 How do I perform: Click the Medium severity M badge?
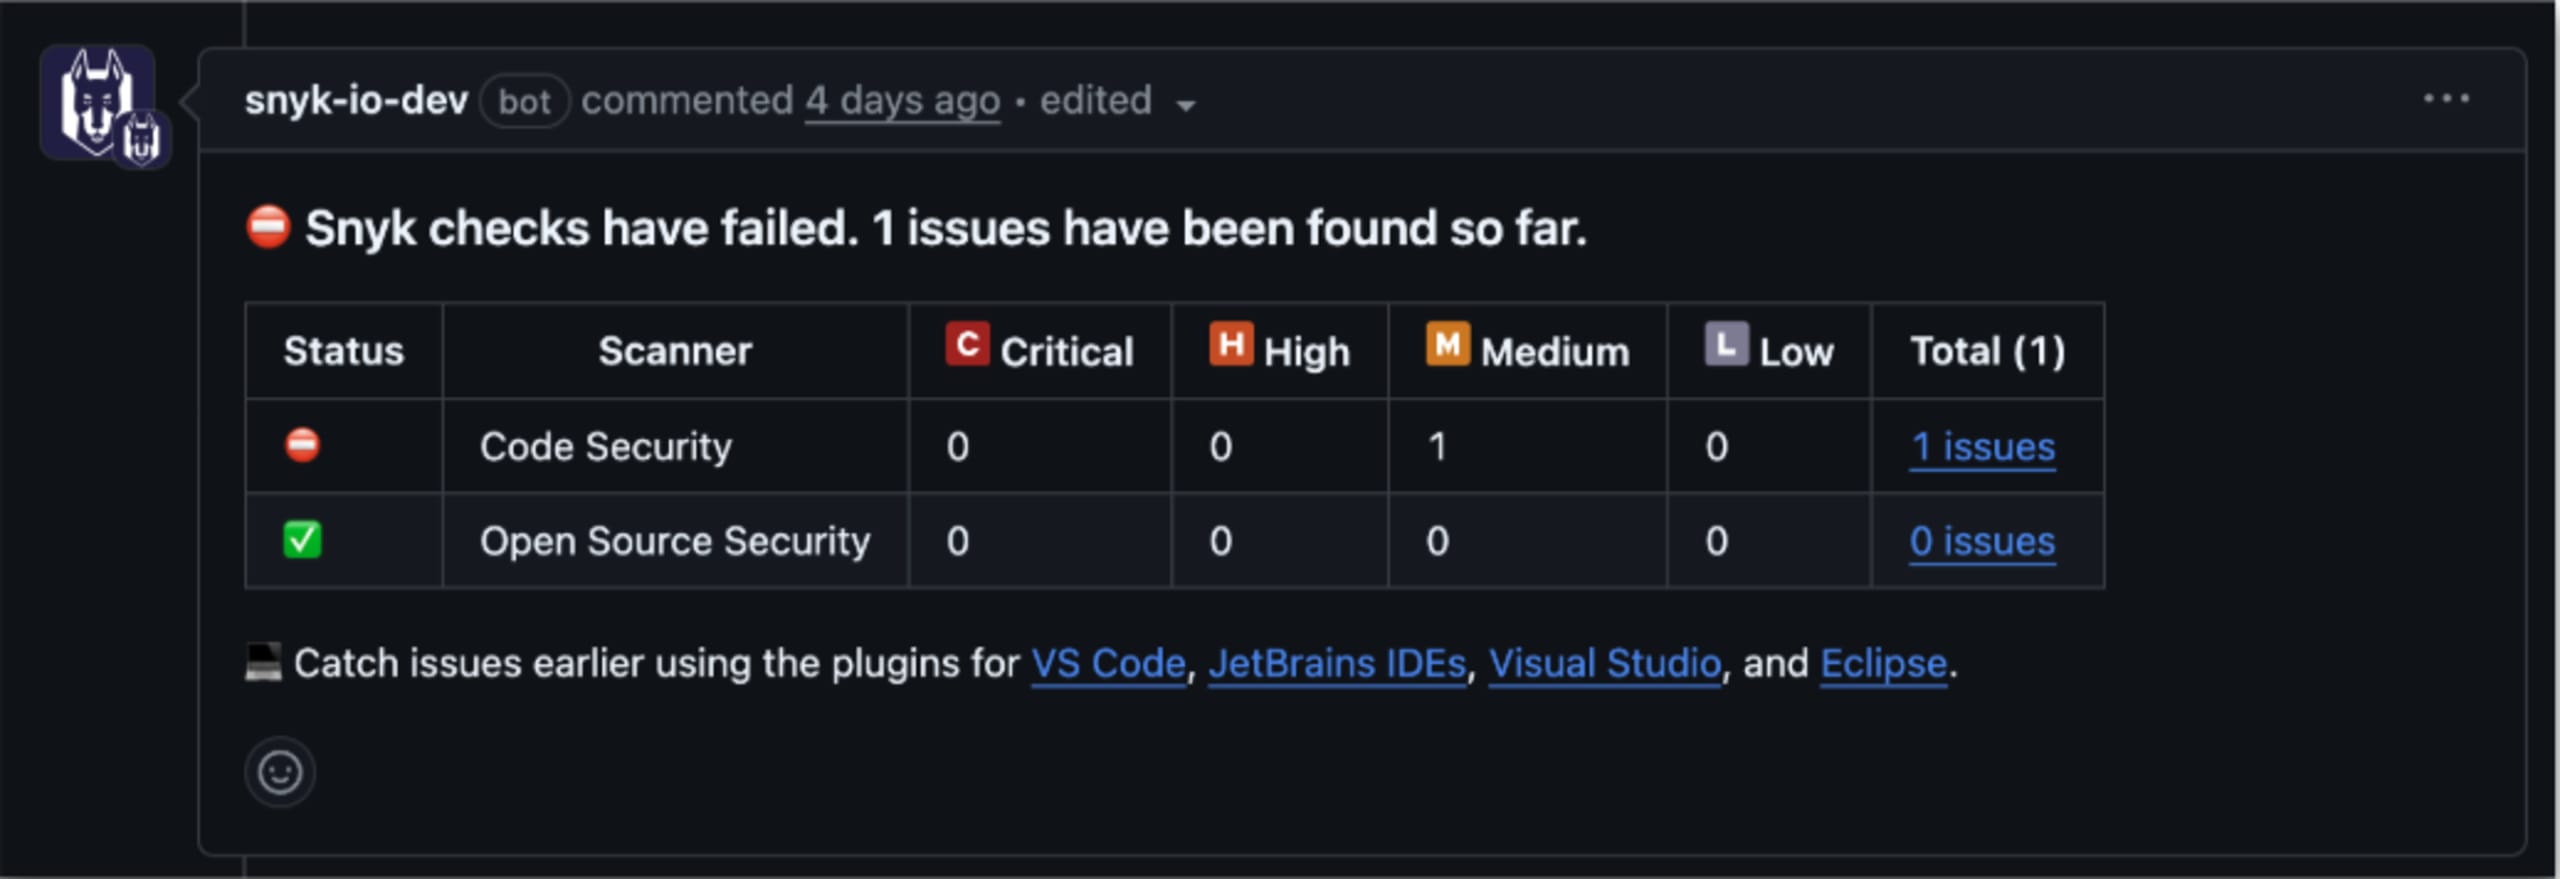tap(1448, 344)
